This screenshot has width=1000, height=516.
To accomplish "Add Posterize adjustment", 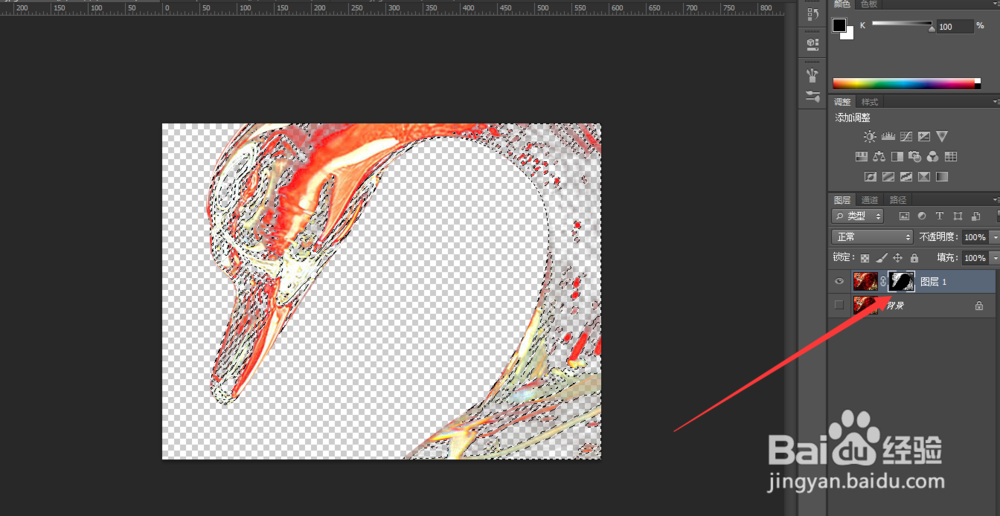I will (x=888, y=177).
